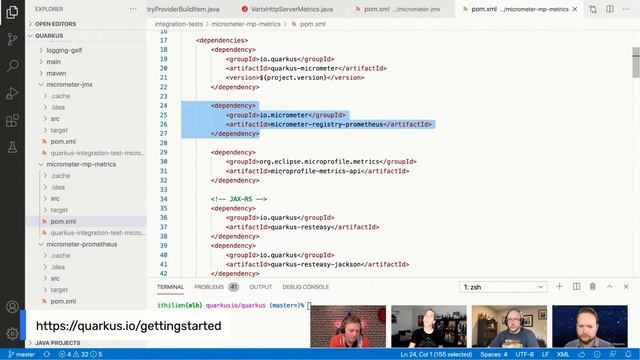Click the JAX-RS comment text
This screenshot has height=360, width=640.
tap(239, 199)
